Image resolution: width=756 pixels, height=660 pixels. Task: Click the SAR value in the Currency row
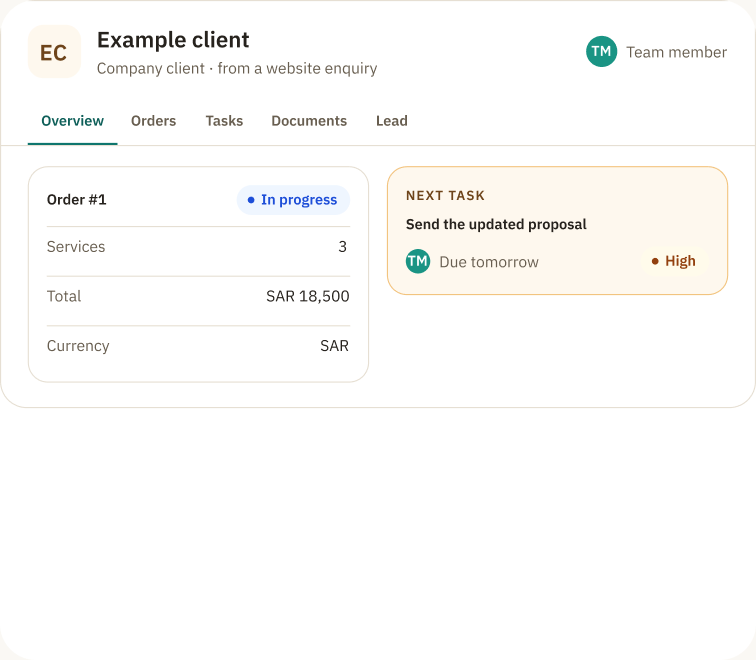pyautogui.click(x=335, y=346)
